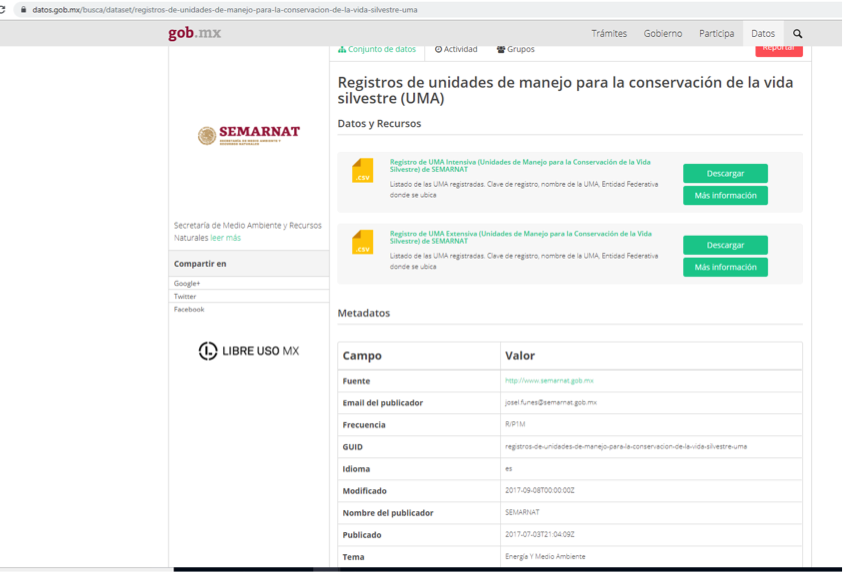The width and height of the screenshot is (843, 572).
Task: Open Más información for UMA Extensiva
Action: click(x=725, y=267)
